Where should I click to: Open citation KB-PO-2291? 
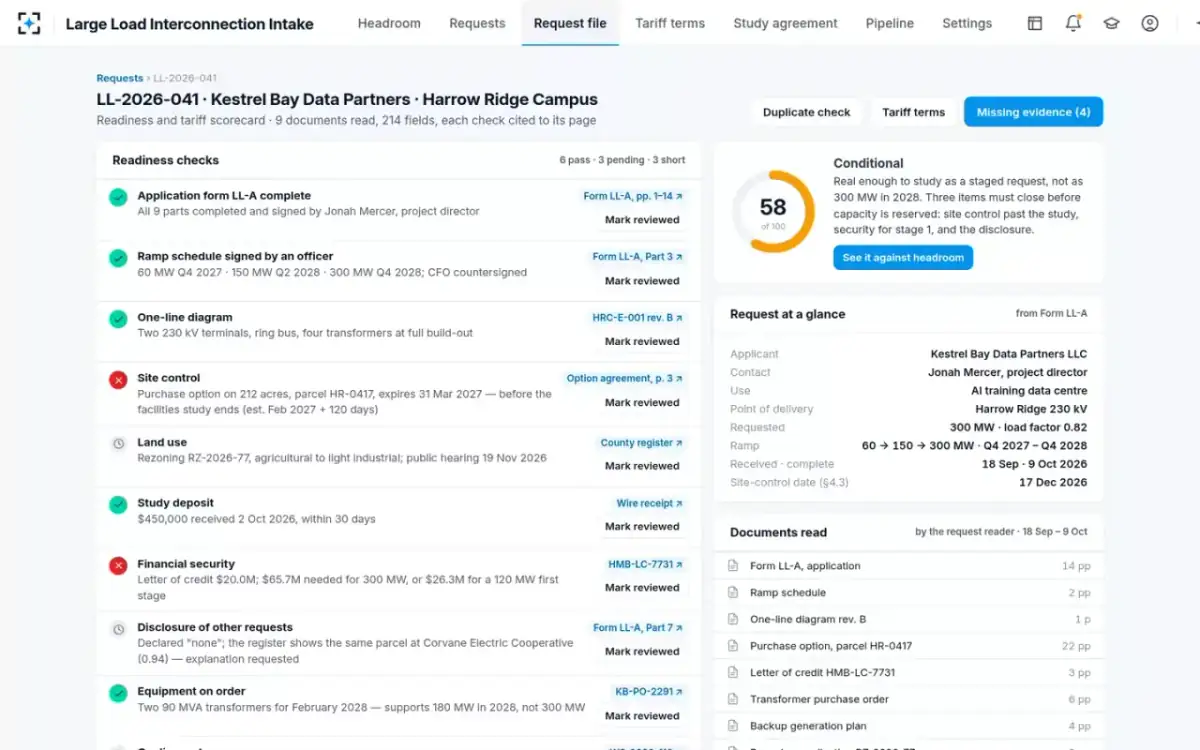[648, 692]
